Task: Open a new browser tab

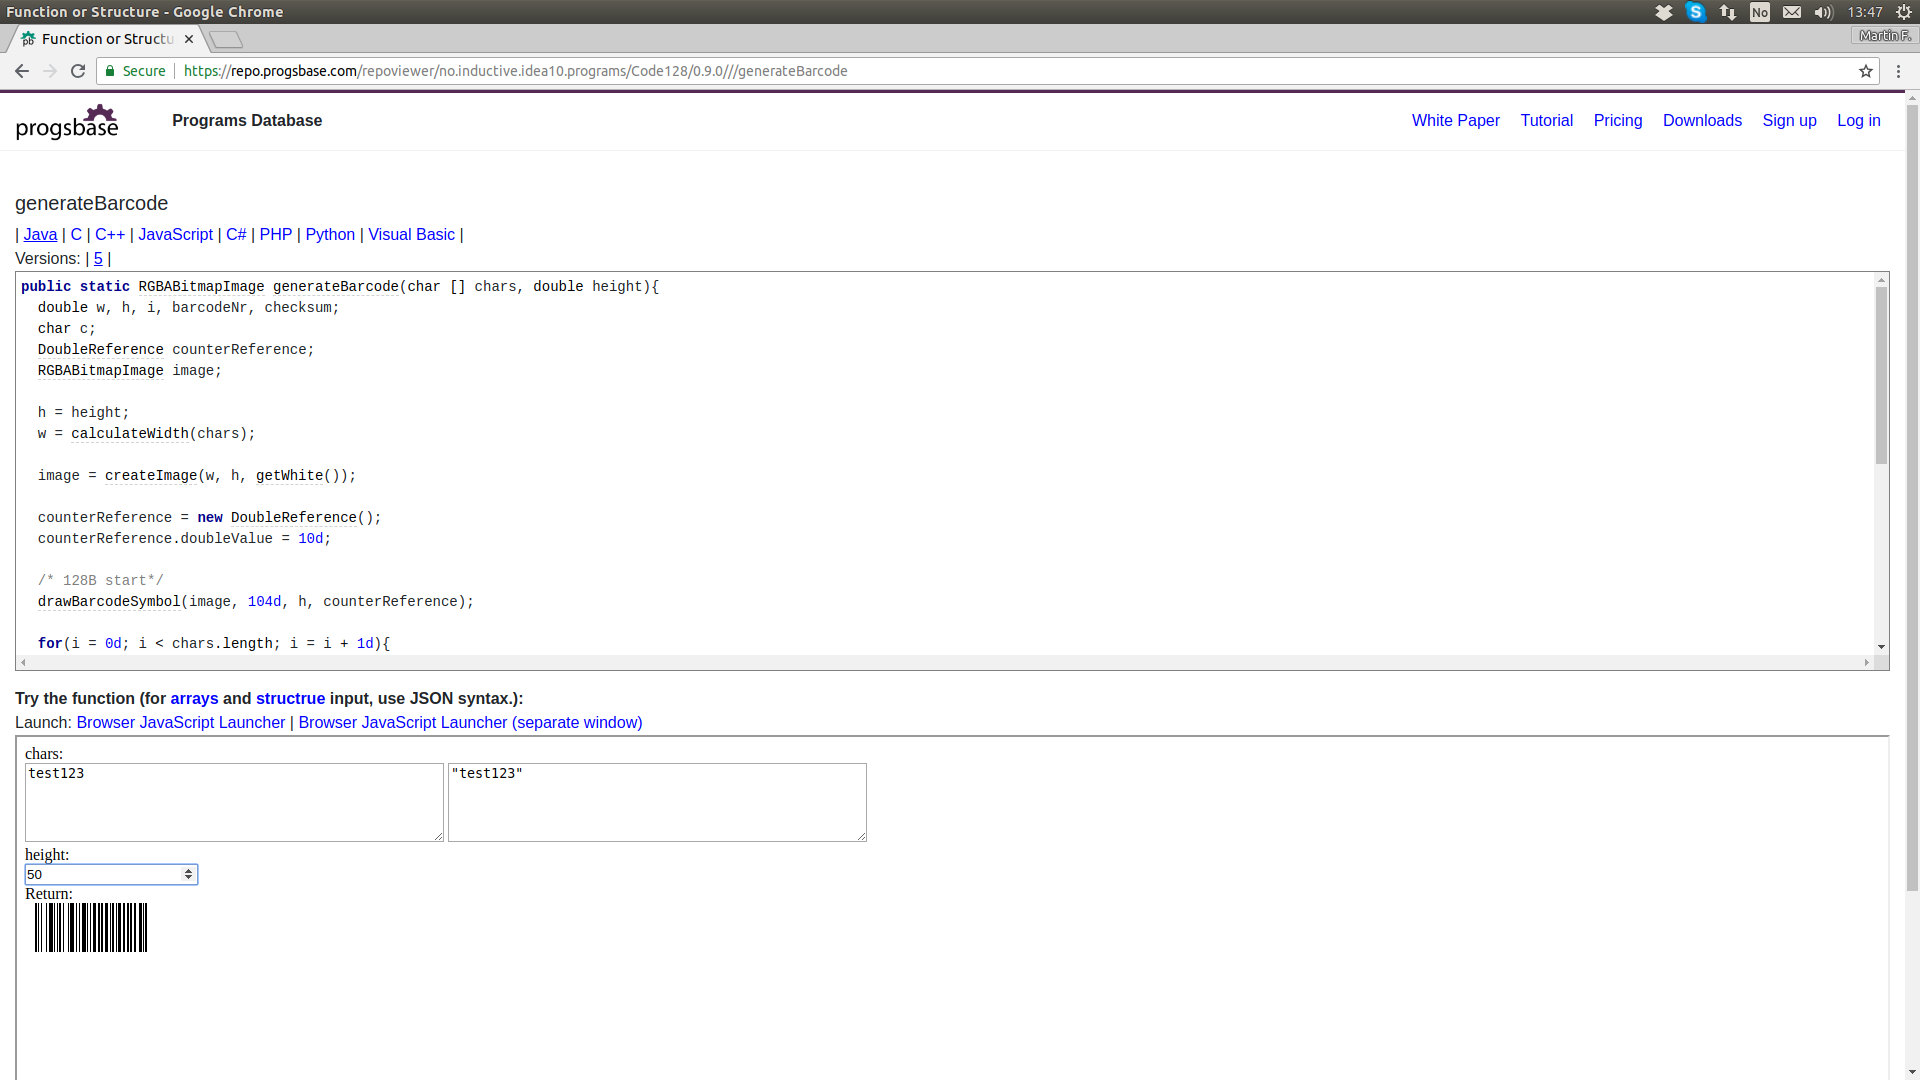Action: [226, 39]
